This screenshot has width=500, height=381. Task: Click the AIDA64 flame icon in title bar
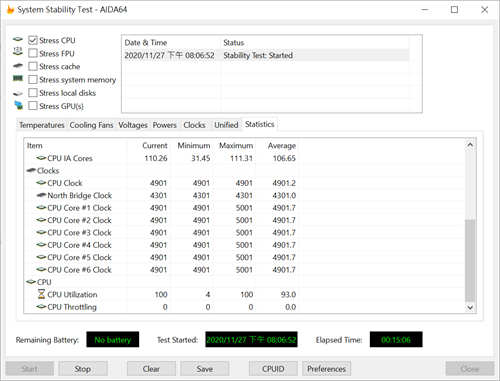pyautogui.click(x=10, y=10)
